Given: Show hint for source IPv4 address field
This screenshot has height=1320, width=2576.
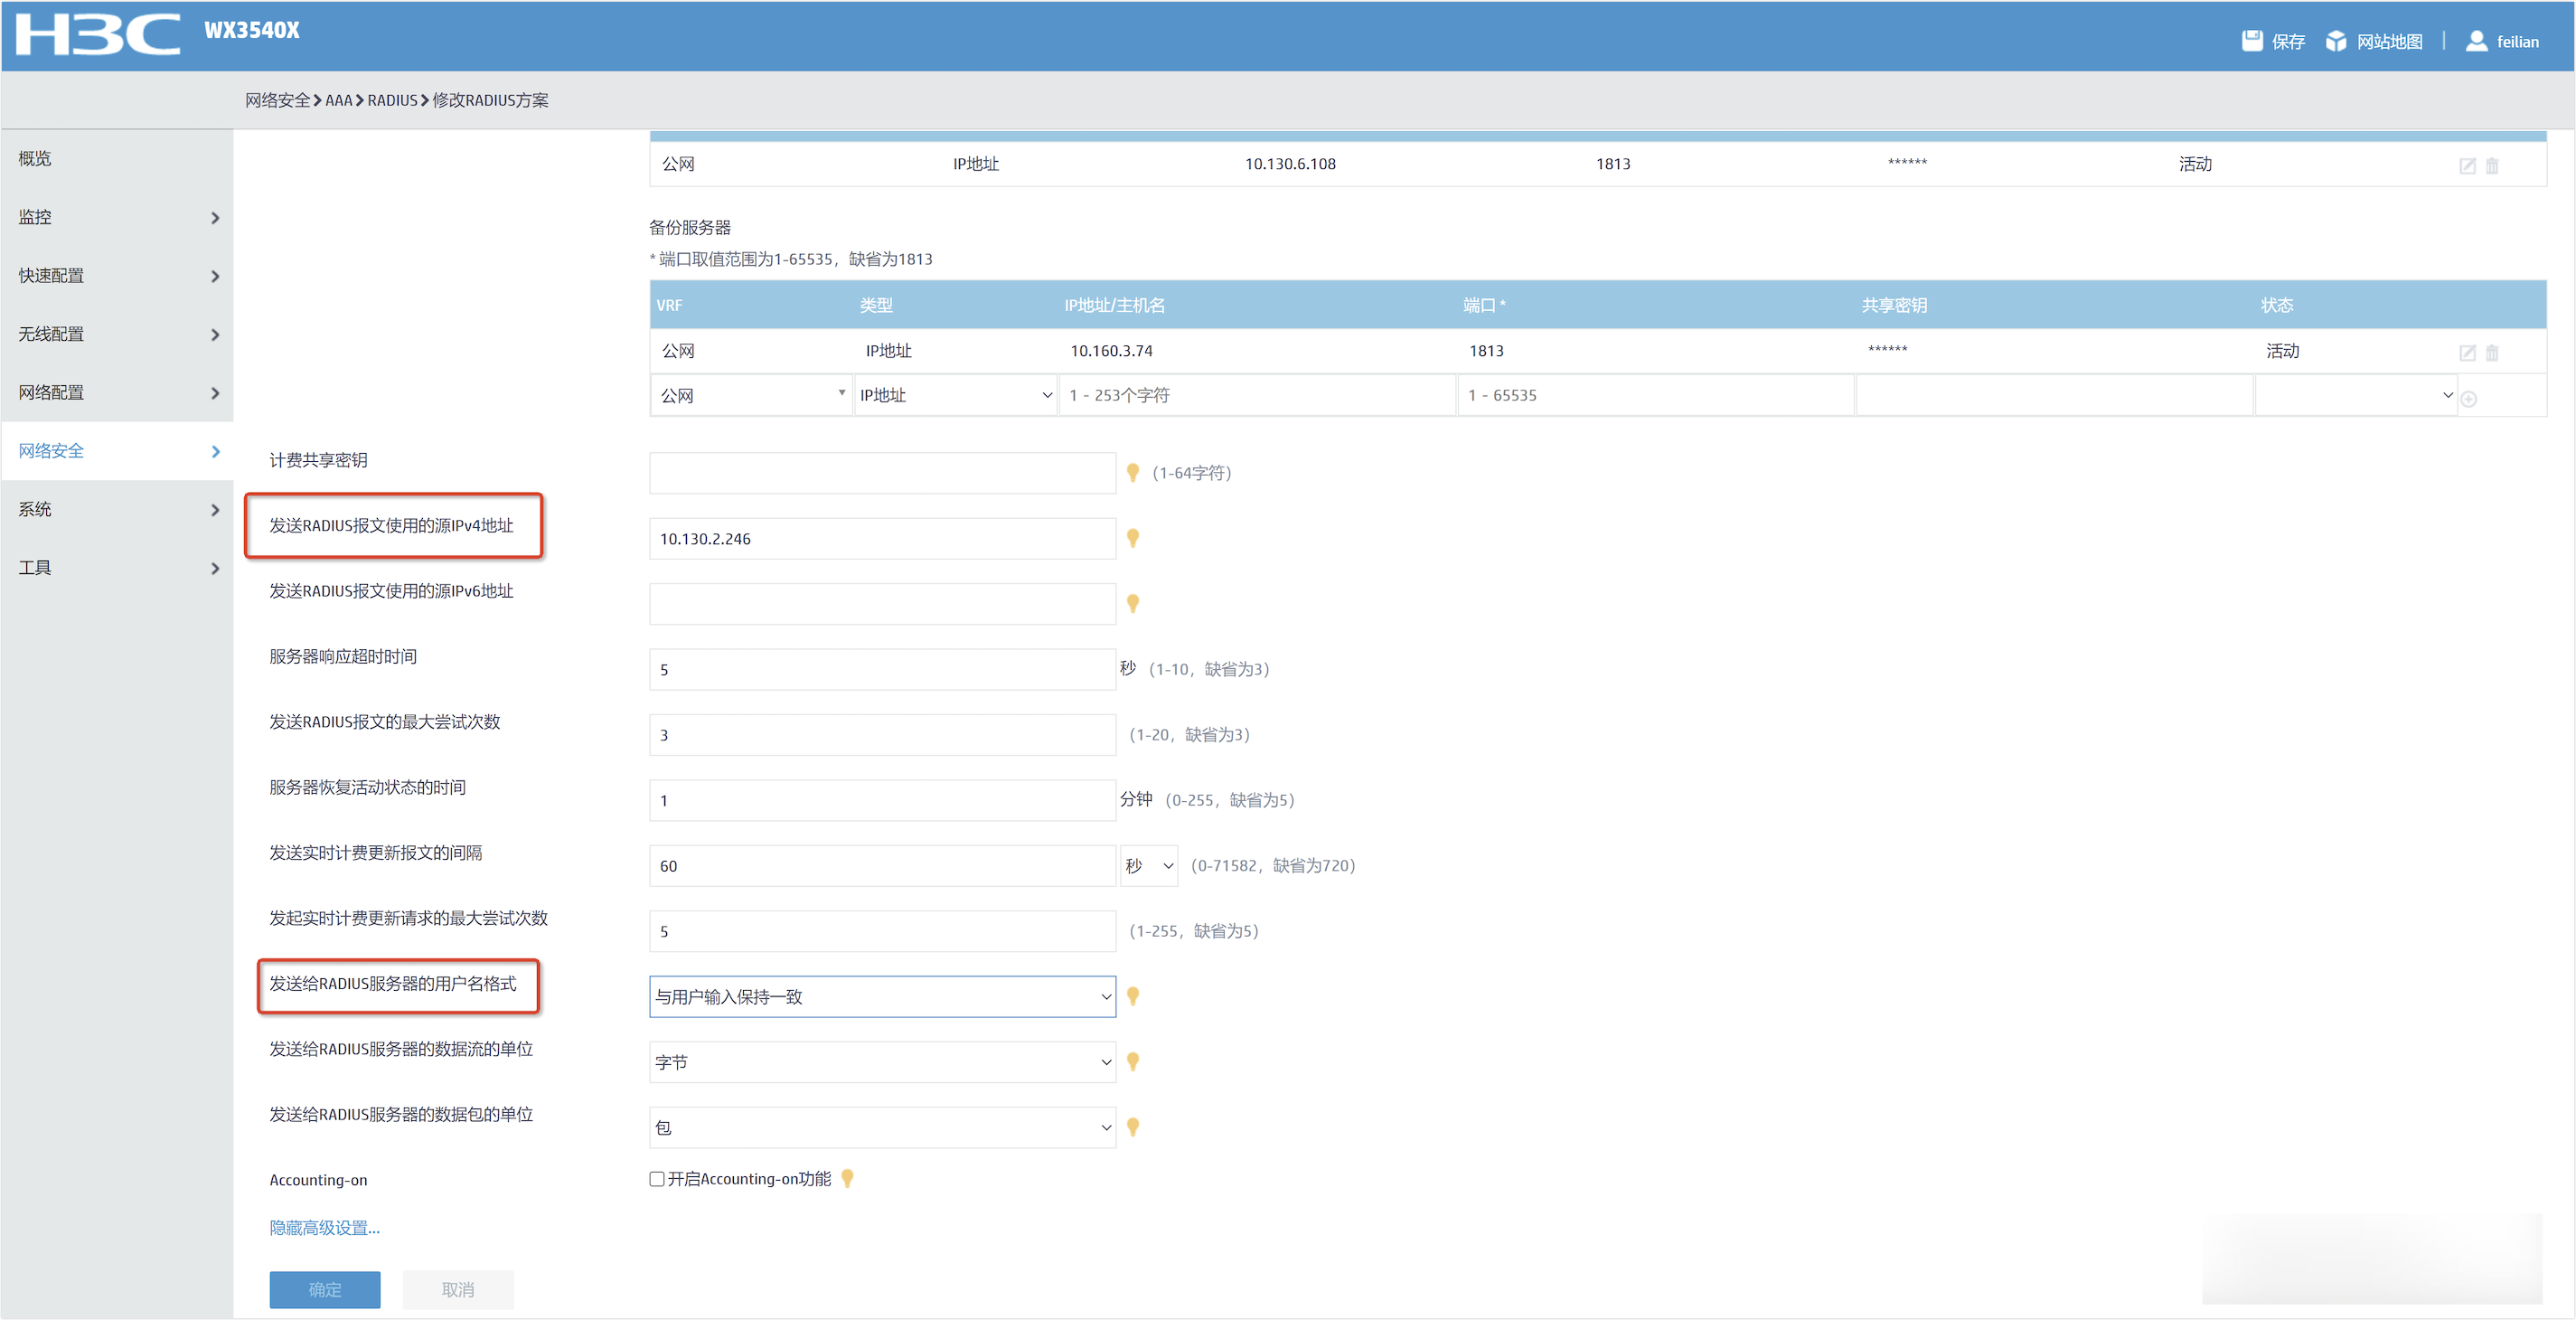Looking at the screenshot, I should [x=1133, y=538].
